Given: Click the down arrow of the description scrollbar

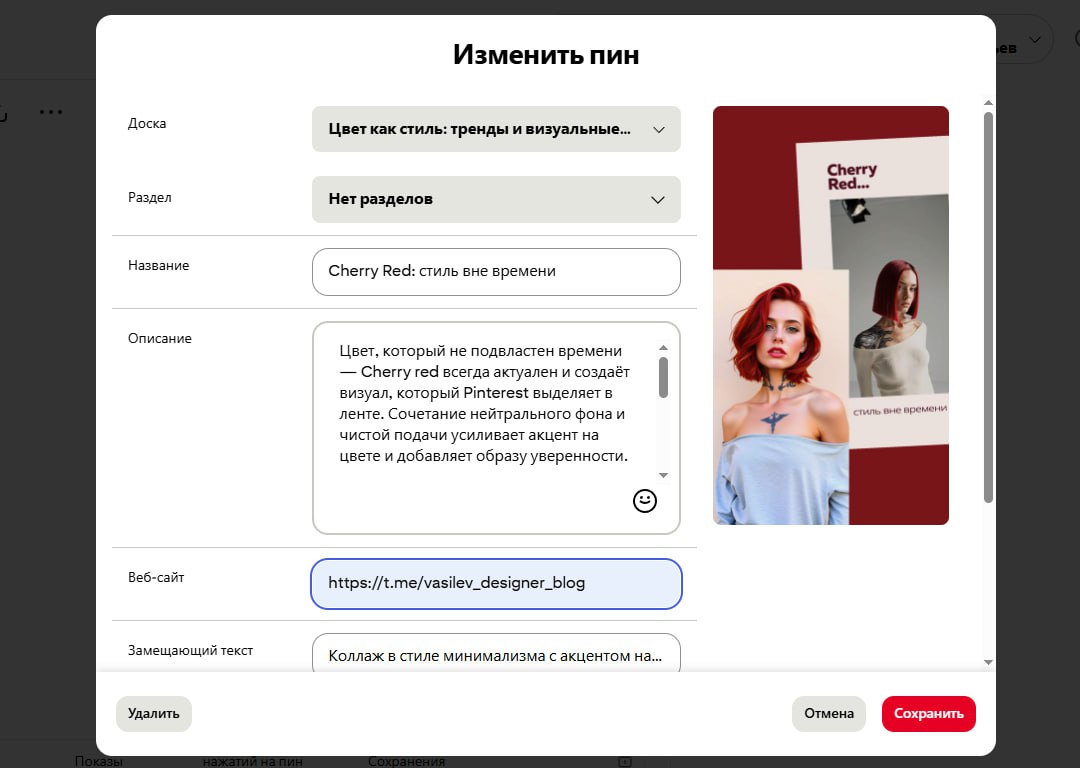Looking at the screenshot, I should tap(663, 475).
